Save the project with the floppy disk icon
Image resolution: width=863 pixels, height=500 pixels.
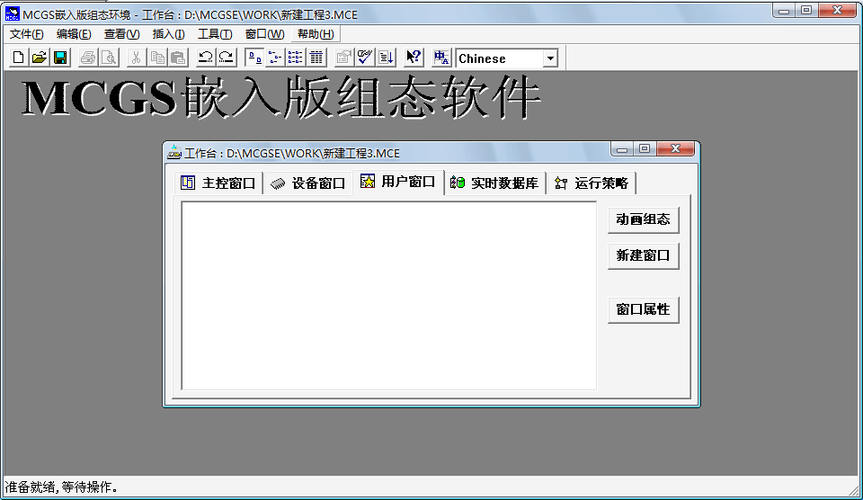click(60, 57)
